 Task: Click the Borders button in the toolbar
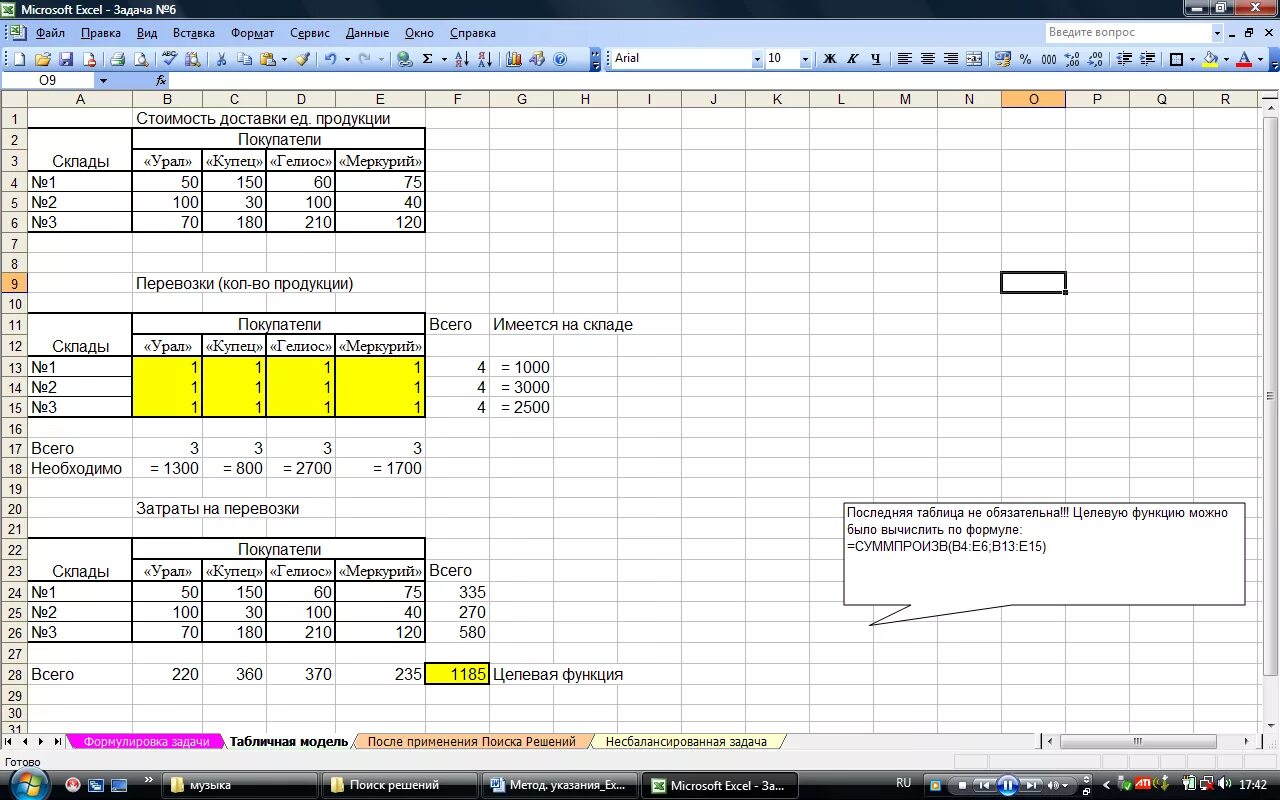[x=1176, y=59]
